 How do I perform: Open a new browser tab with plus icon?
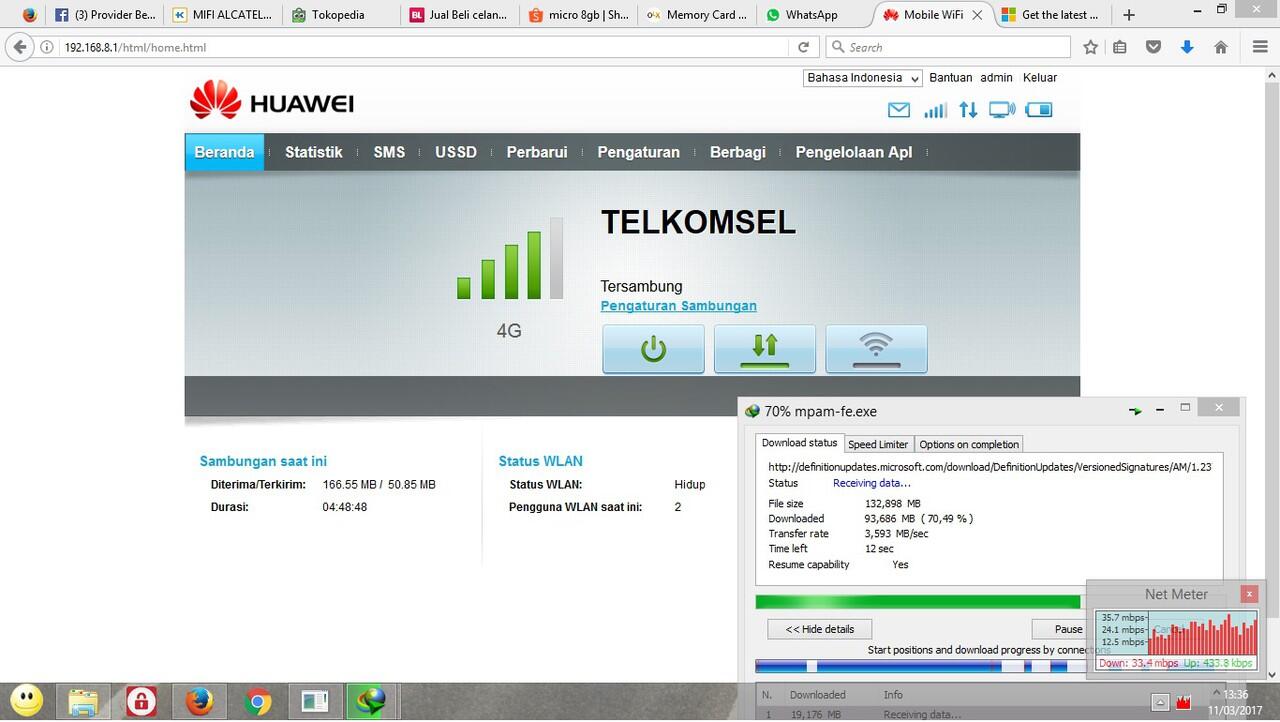pos(1129,15)
